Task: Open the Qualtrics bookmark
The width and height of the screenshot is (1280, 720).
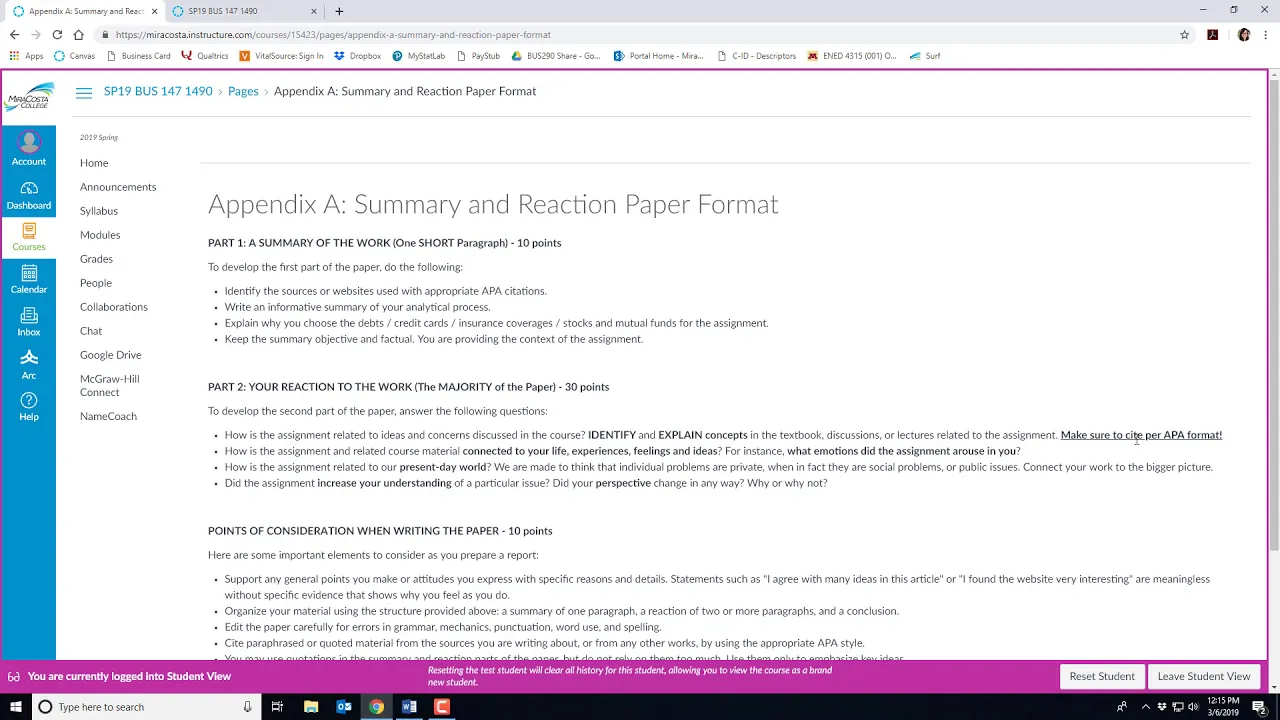Action: [x=204, y=56]
